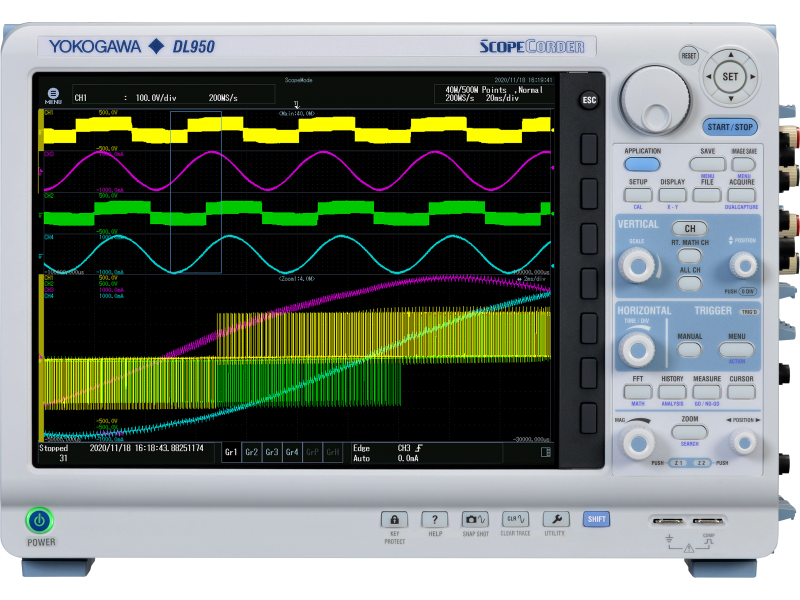Screen dimensions: 800x600
Task: Click the left arrow beside SET
Action: click(x=708, y=77)
